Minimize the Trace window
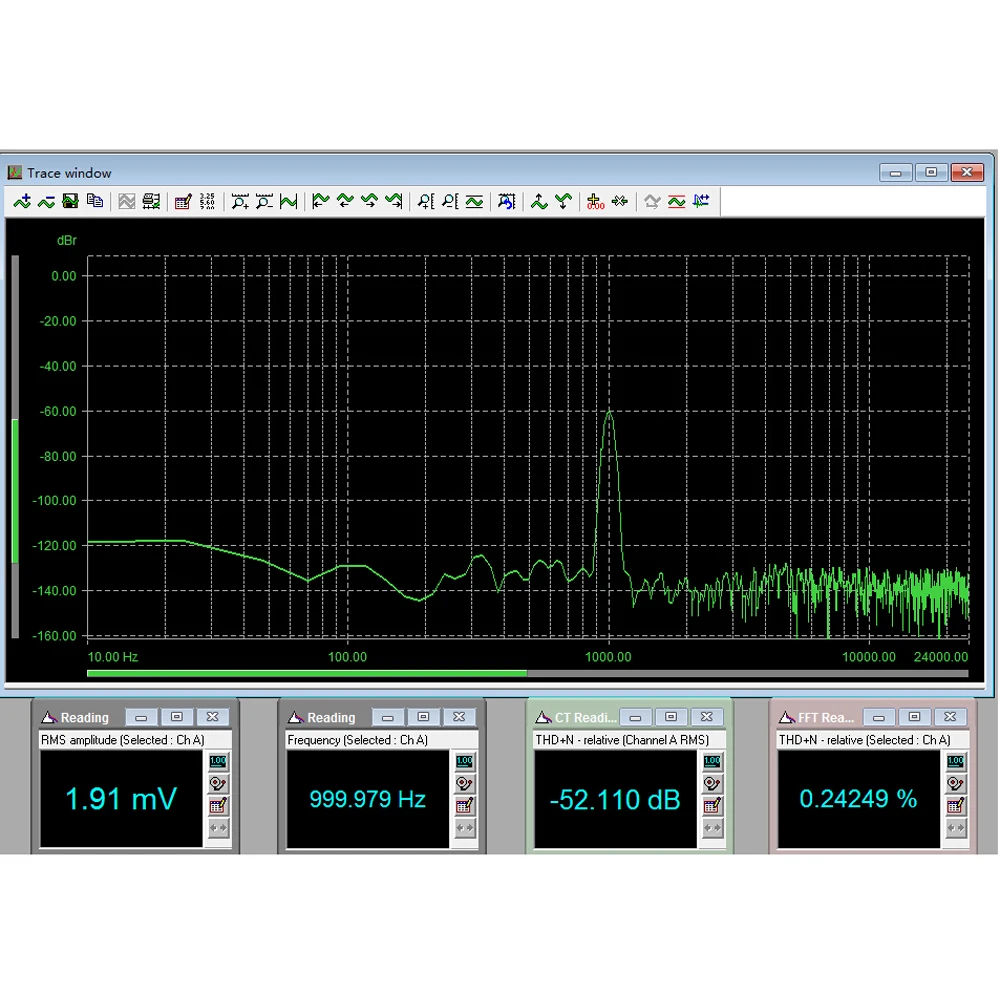Screen dimensions: 1000x1000 pos(895,172)
